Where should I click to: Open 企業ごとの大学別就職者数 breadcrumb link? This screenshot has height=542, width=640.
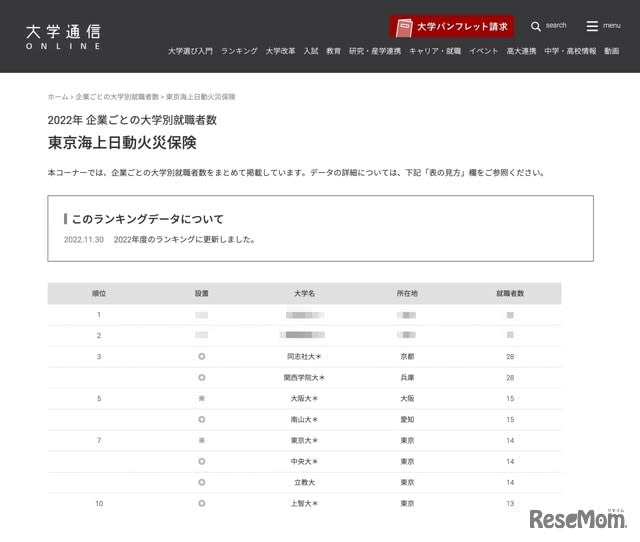coord(117,97)
